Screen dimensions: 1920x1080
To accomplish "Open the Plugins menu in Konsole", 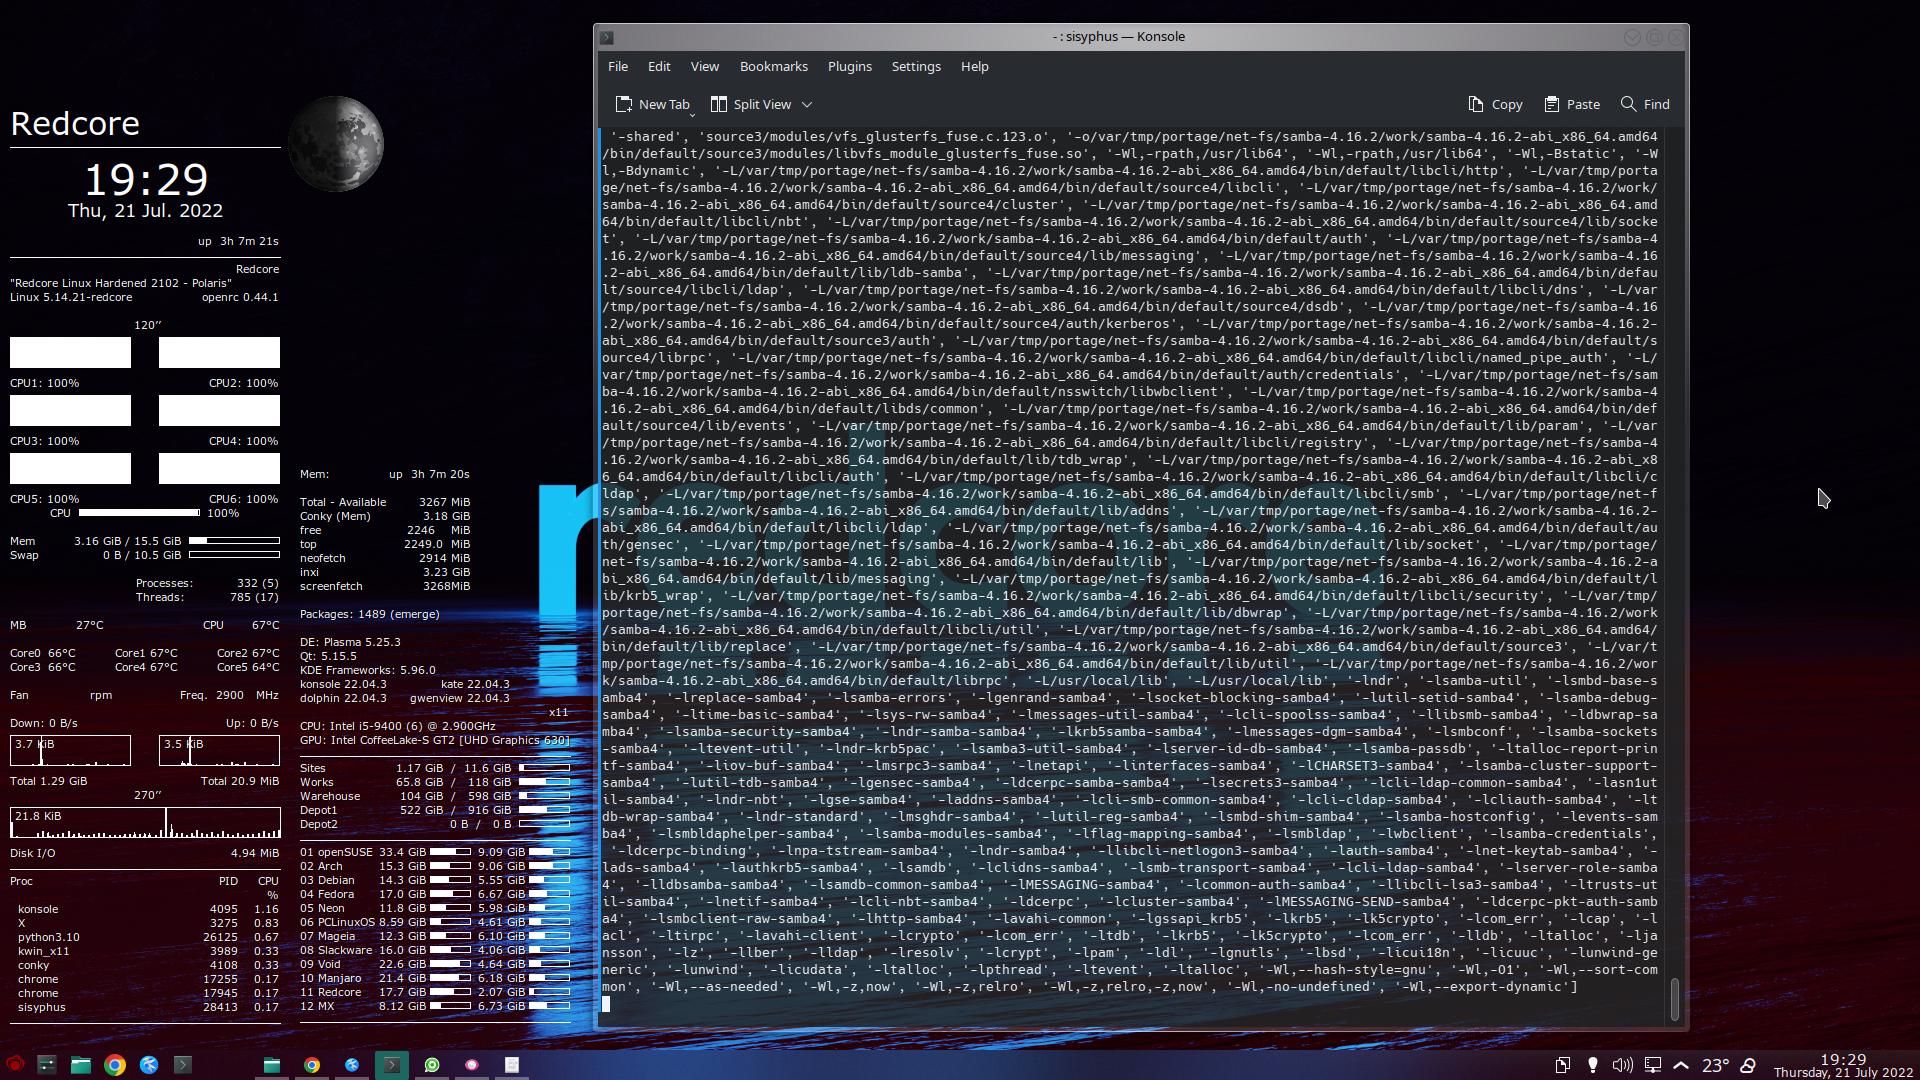I will (850, 66).
